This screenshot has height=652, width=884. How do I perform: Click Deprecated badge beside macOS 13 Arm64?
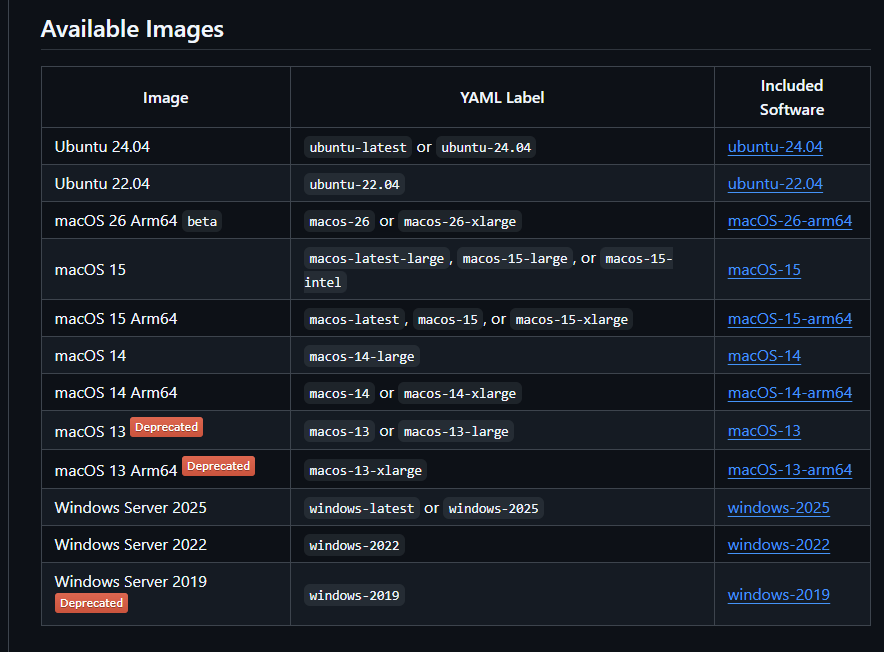pyautogui.click(x=218, y=466)
